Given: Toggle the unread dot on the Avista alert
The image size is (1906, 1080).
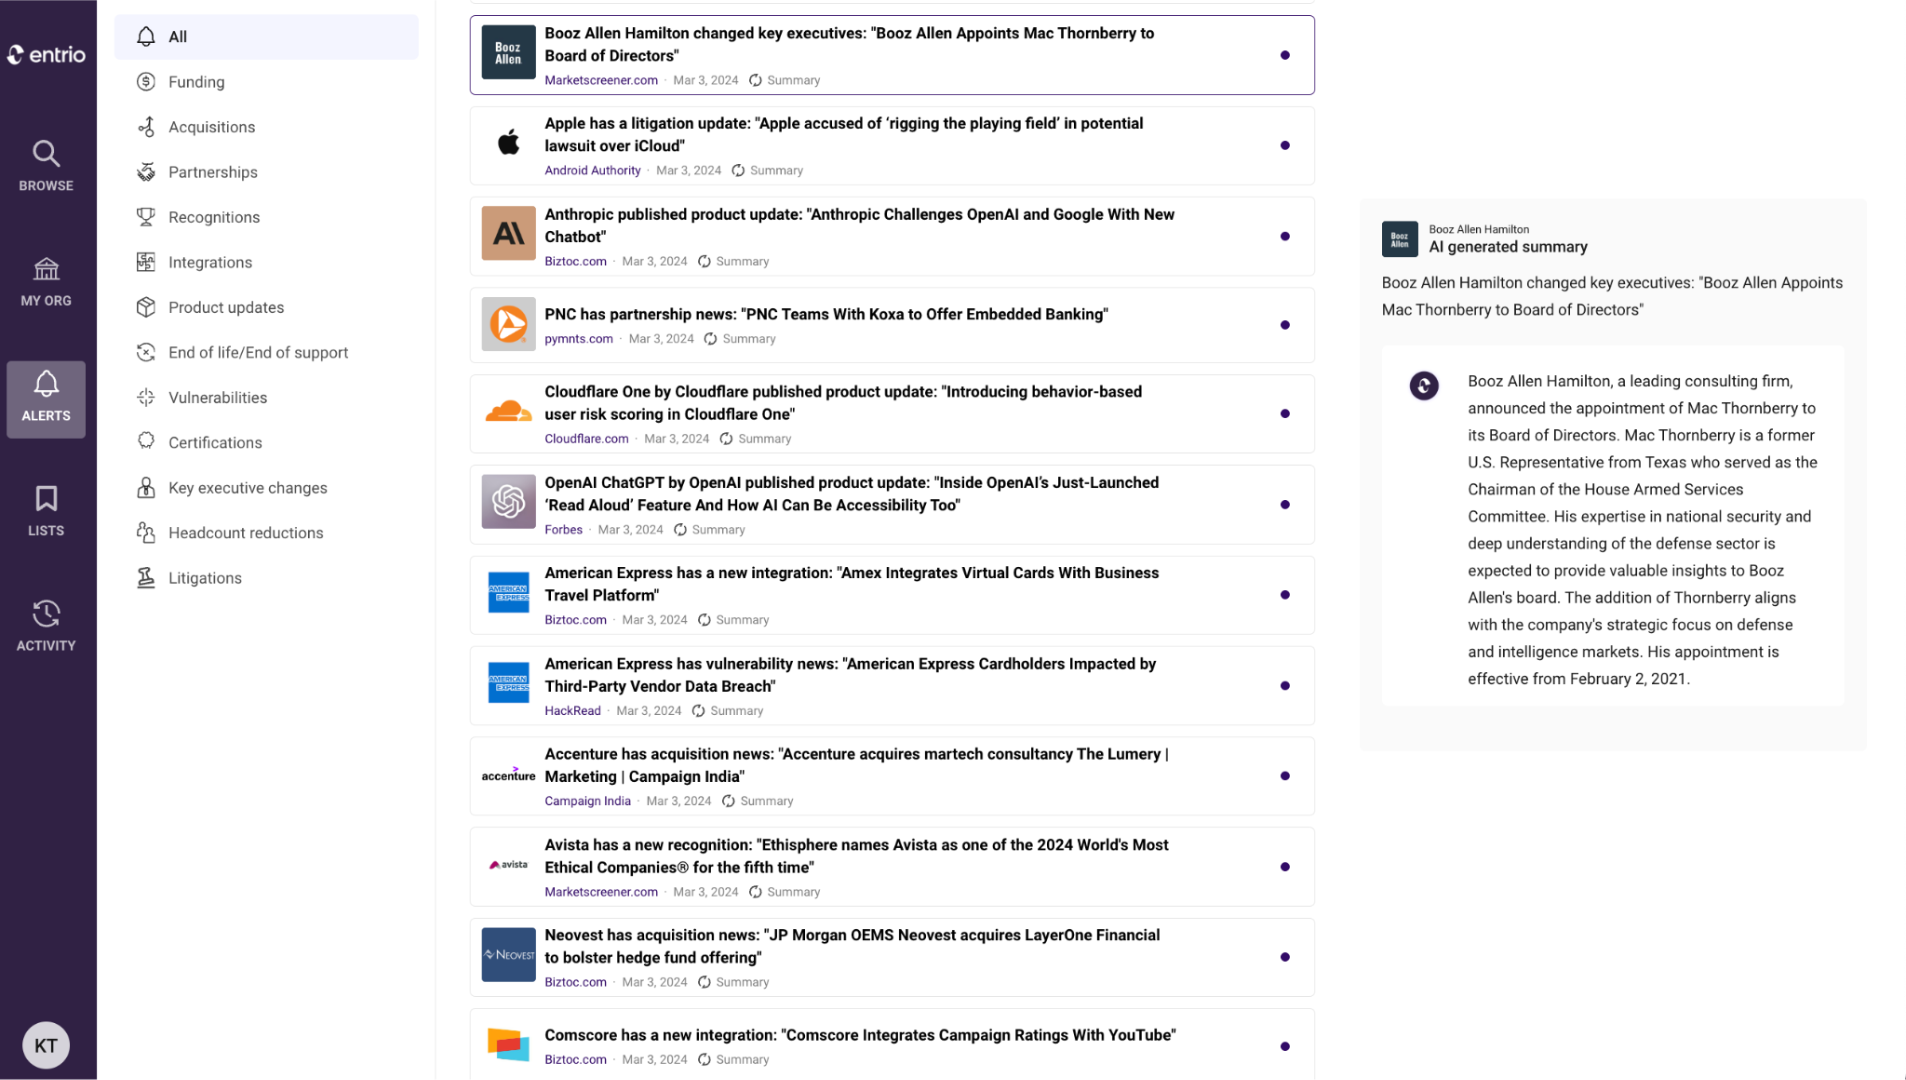Looking at the screenshot, I should point(1285,867).
